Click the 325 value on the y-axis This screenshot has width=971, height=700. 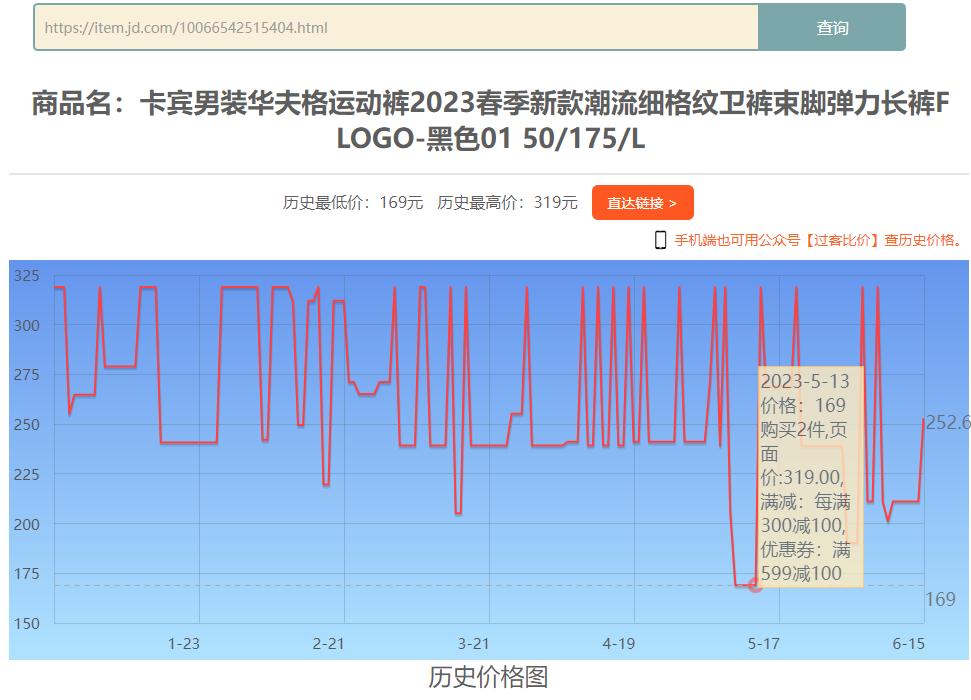pyautogui.click(x=27, y=276)
